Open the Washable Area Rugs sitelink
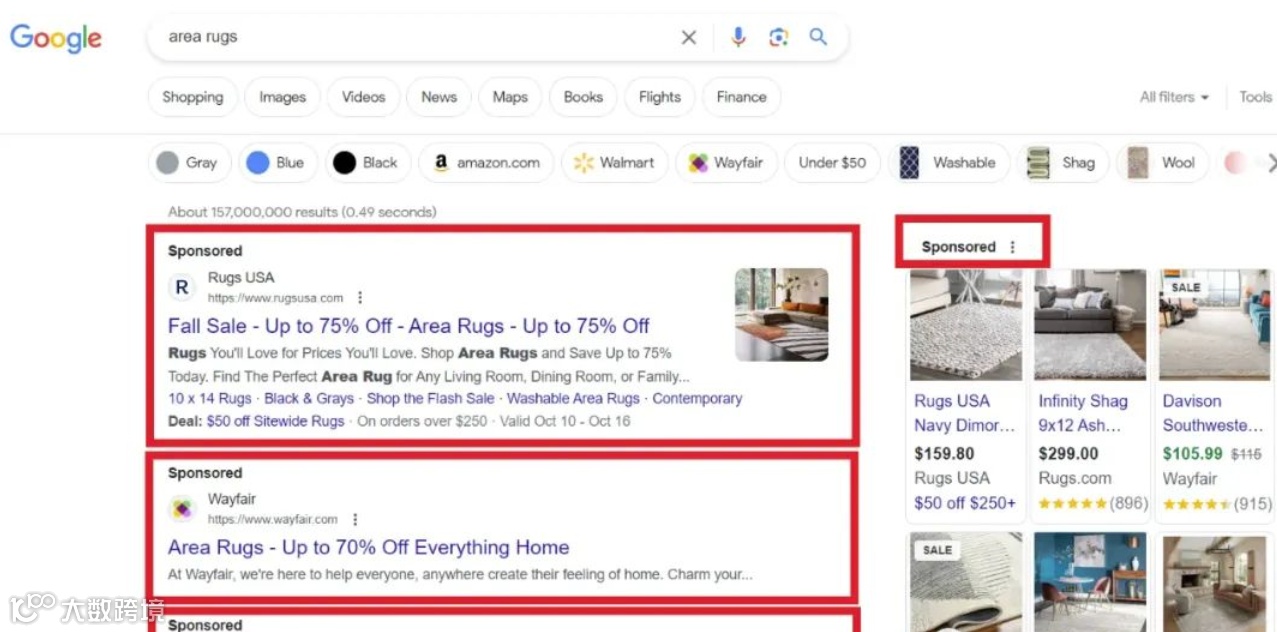This screenshot has width=1277, height=632. click(x=573, y=398)
